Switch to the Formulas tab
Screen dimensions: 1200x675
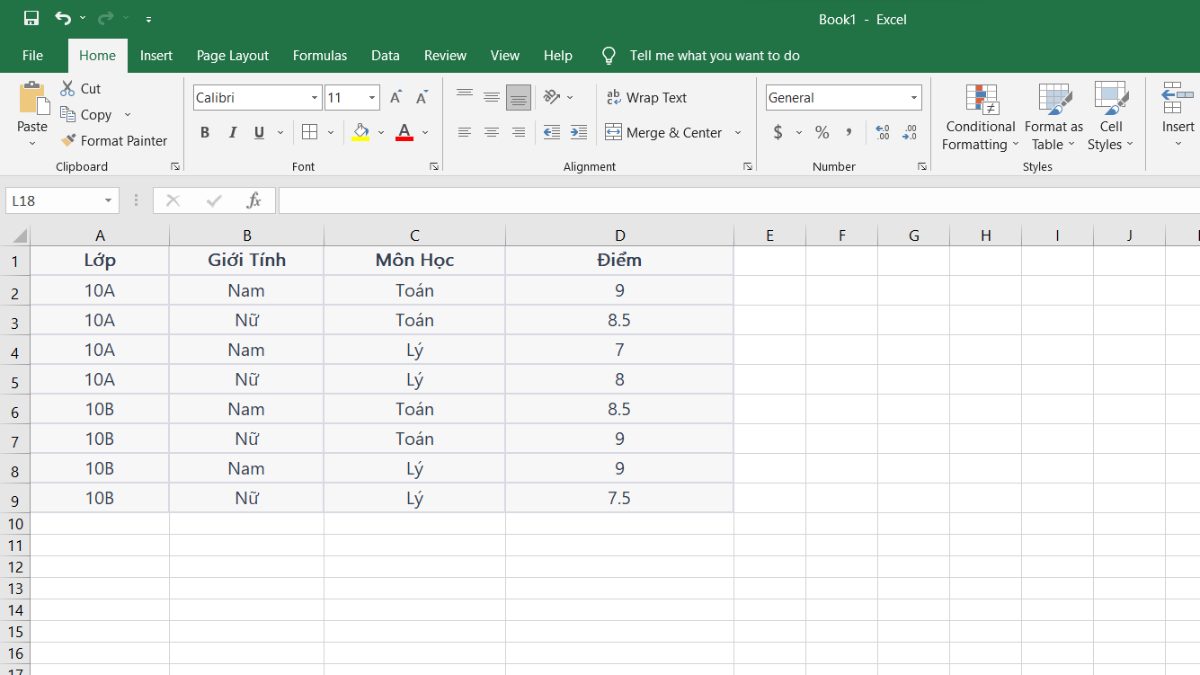click(320, 56)
